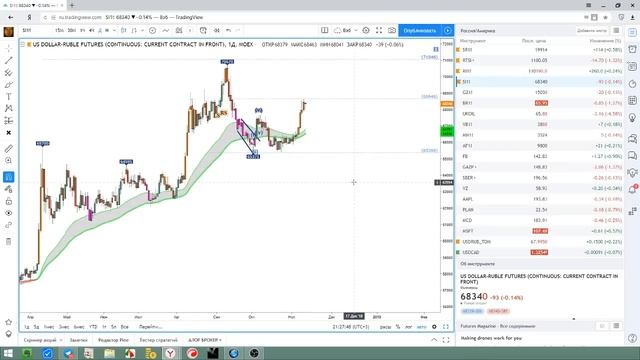This screenshot has width=640, height=360.
Task: Open the calendar panel in the right sidebar
Action: (x=632, y=100)
